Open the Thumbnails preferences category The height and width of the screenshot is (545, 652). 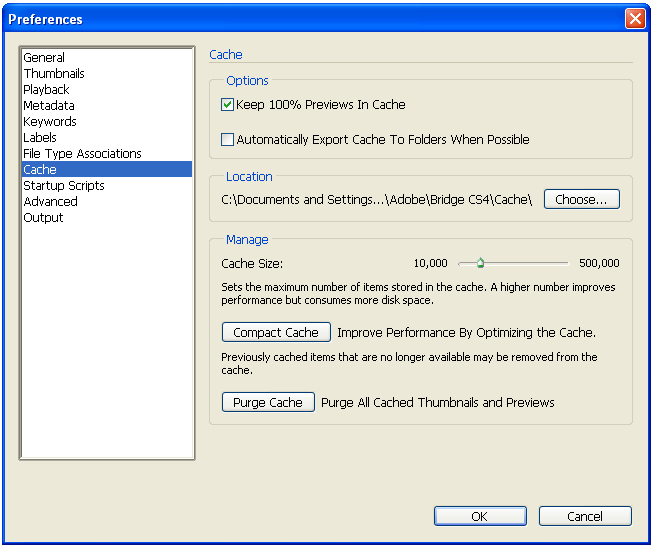click(x=54, y=74)
